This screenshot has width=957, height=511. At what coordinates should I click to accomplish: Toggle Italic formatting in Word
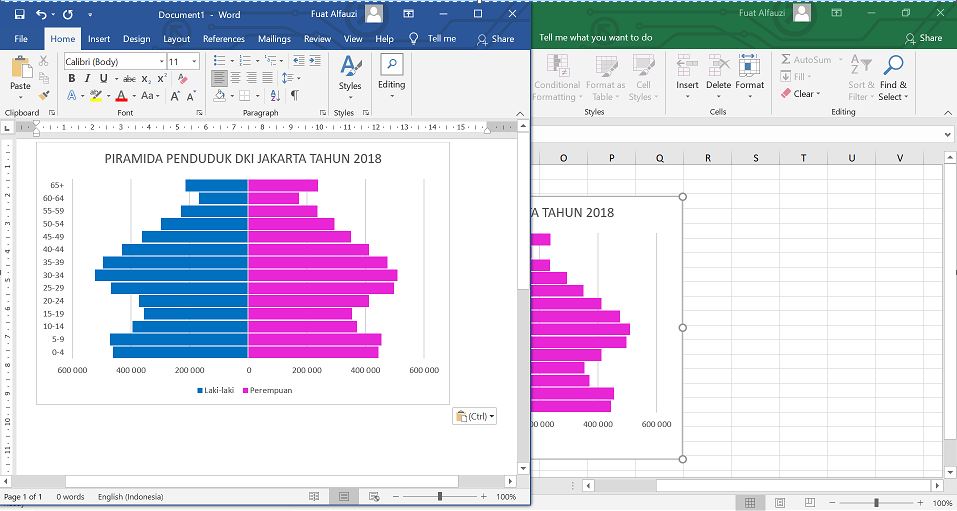pyautogui.click(x=87, y=78)
